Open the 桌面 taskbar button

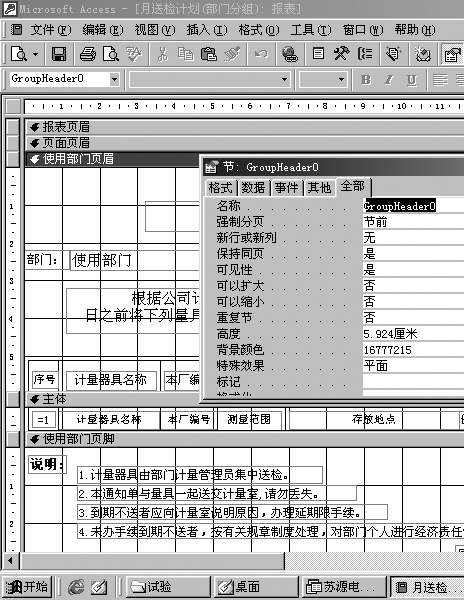click(256, 587)
